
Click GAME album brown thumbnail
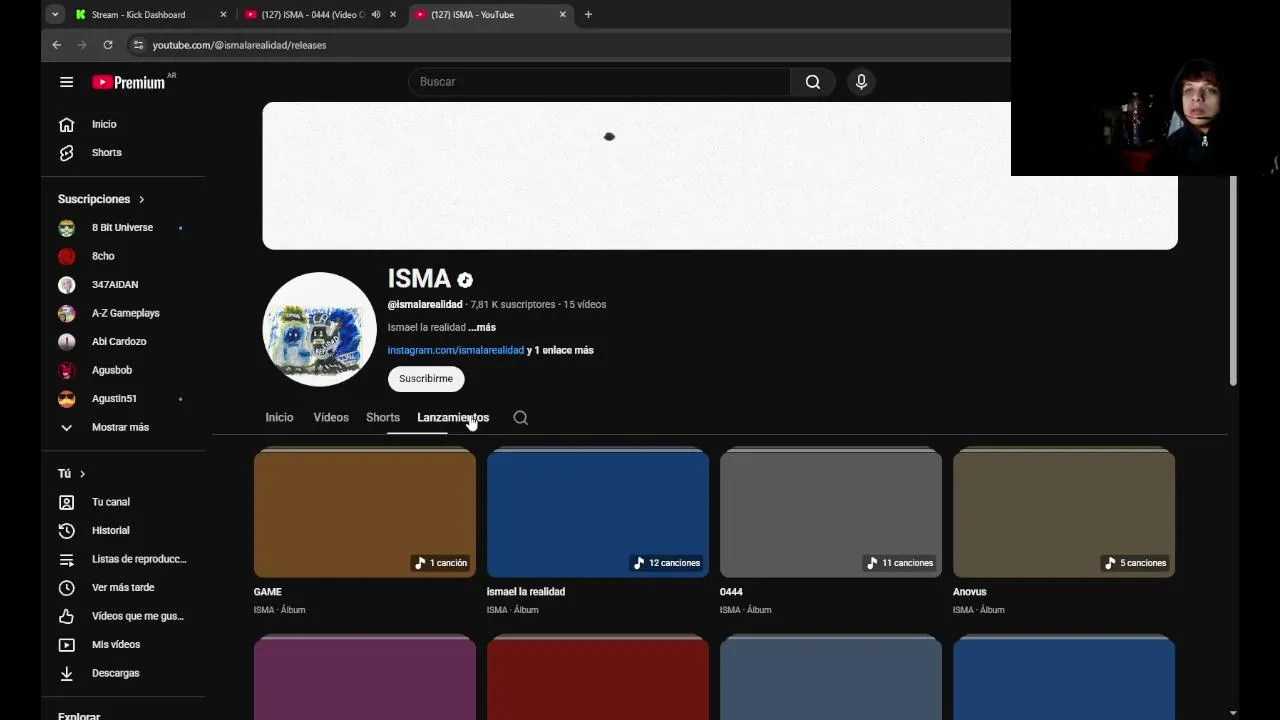coord(365,514)
